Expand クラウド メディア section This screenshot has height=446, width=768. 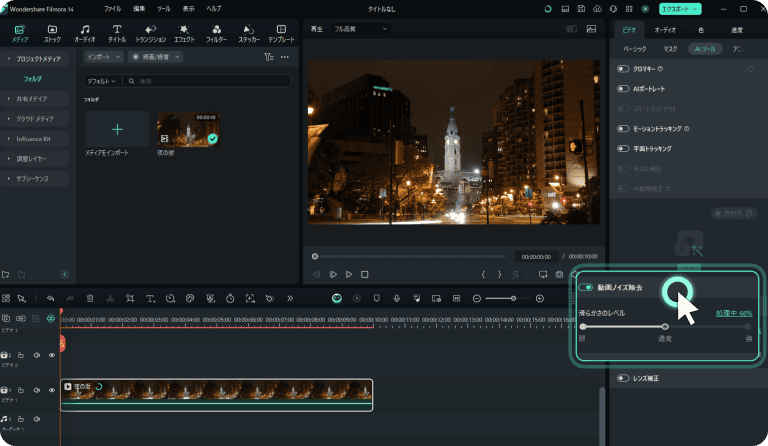point(34,119)
